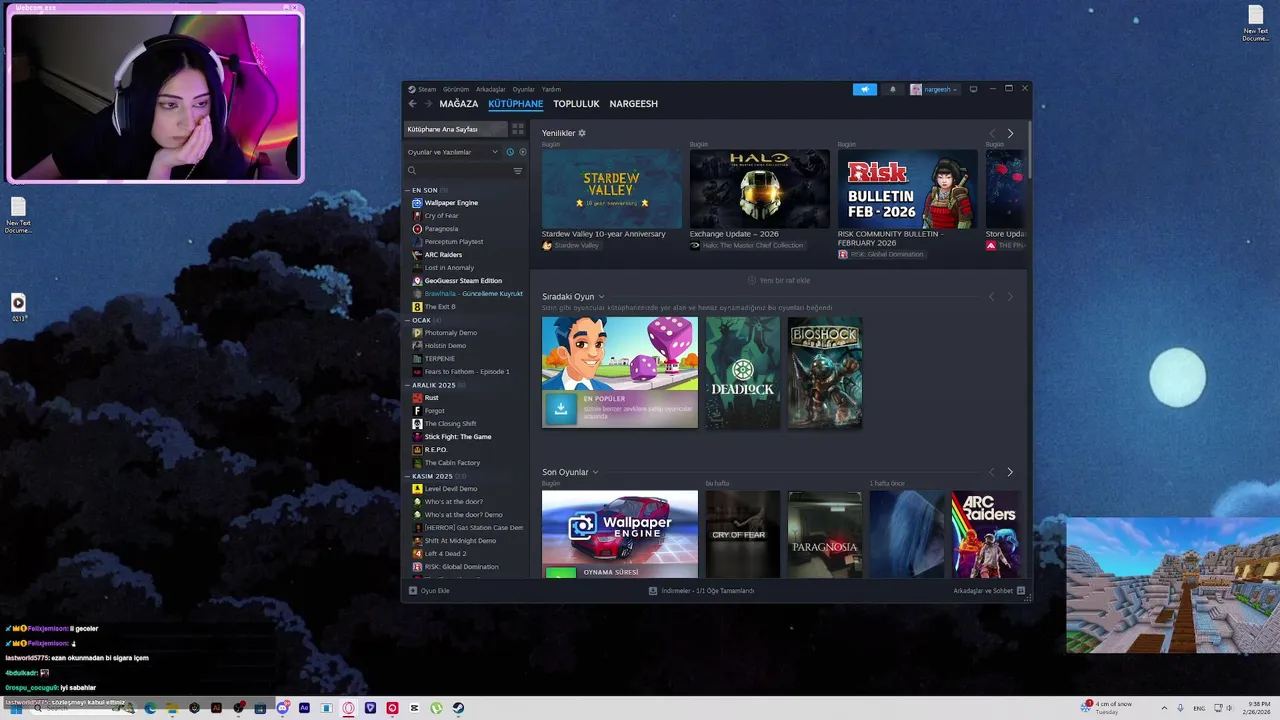Click RISK: Global Domination news link
The height and width of the screenshot is (720, 1280).
(881, 254)
